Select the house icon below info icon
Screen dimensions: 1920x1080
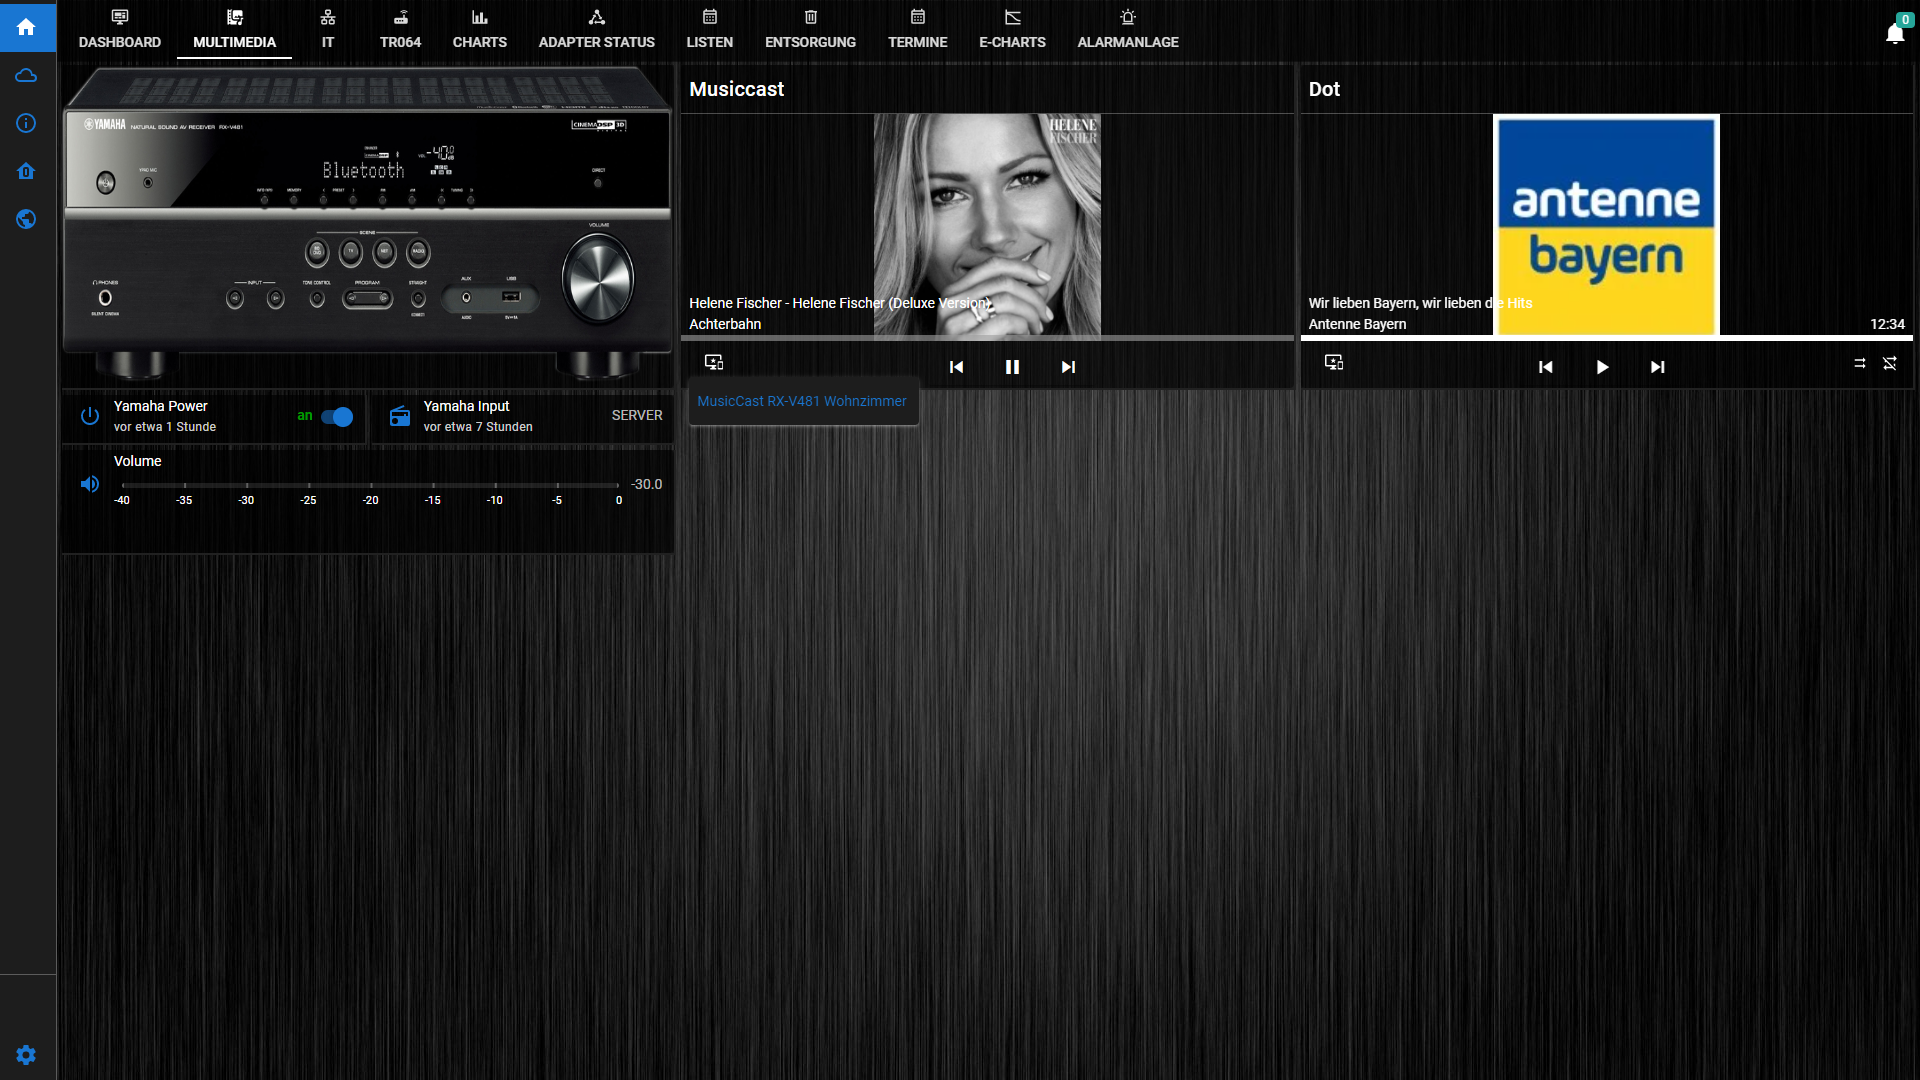point(27,171)
